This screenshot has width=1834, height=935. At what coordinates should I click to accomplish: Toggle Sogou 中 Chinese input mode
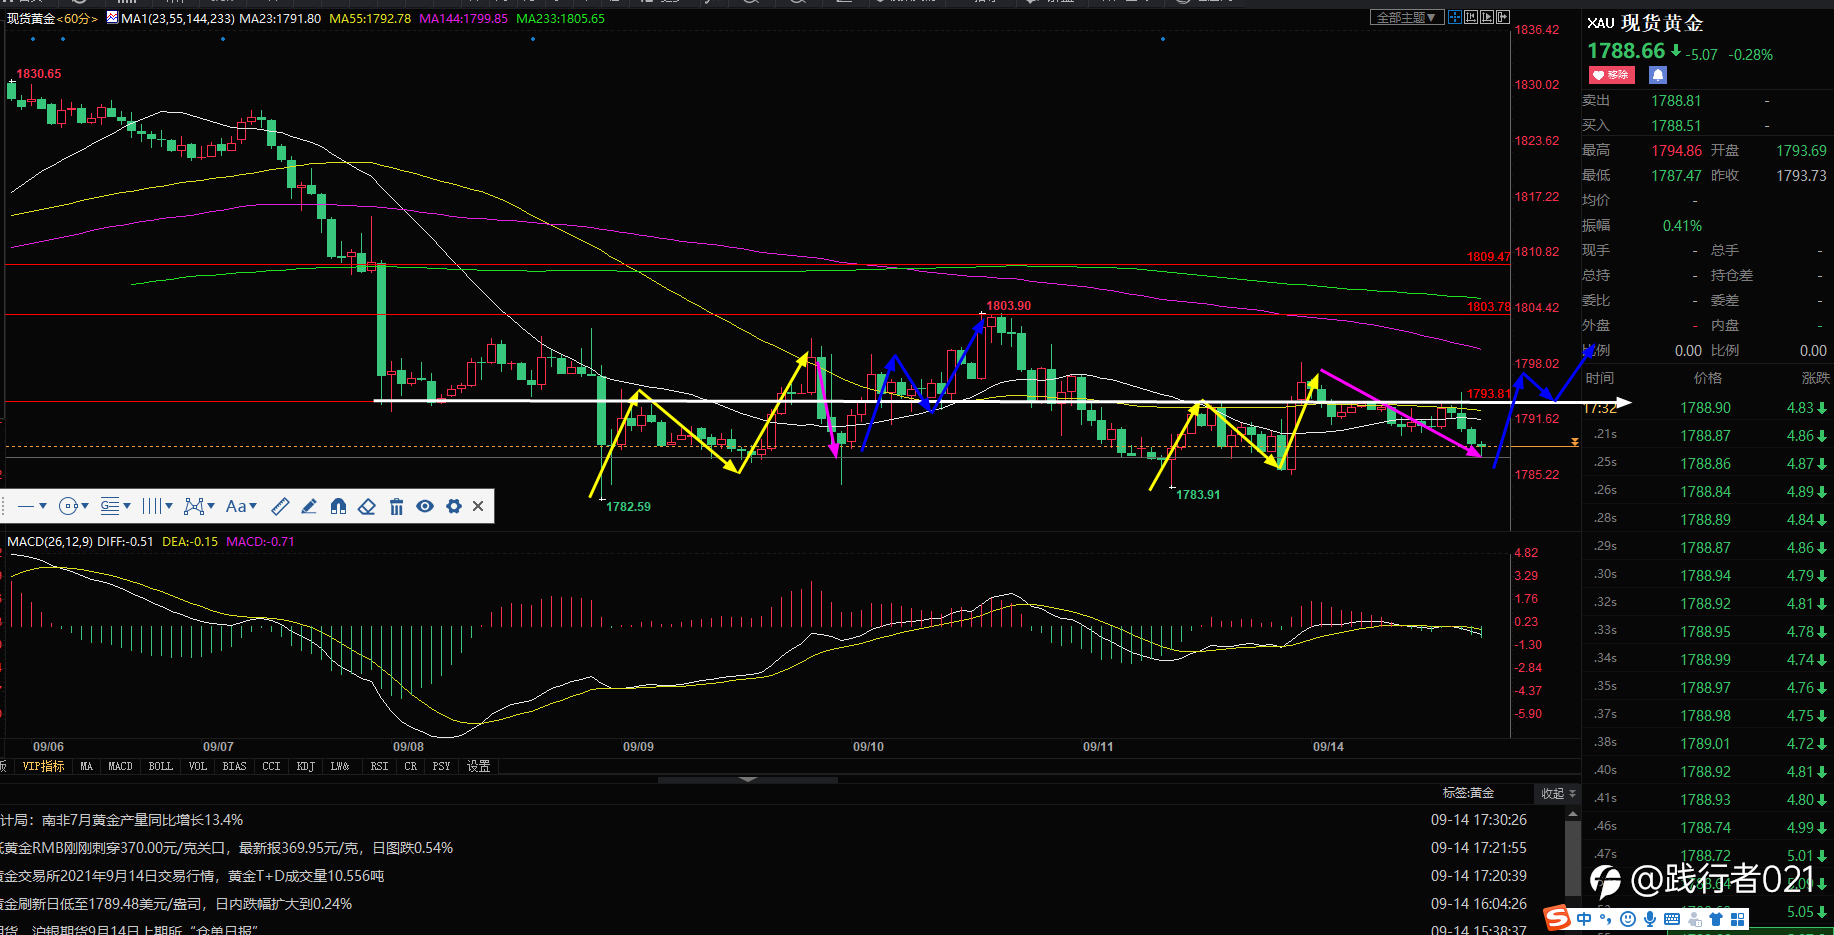pyautogui.click(x=1584, y=919)
